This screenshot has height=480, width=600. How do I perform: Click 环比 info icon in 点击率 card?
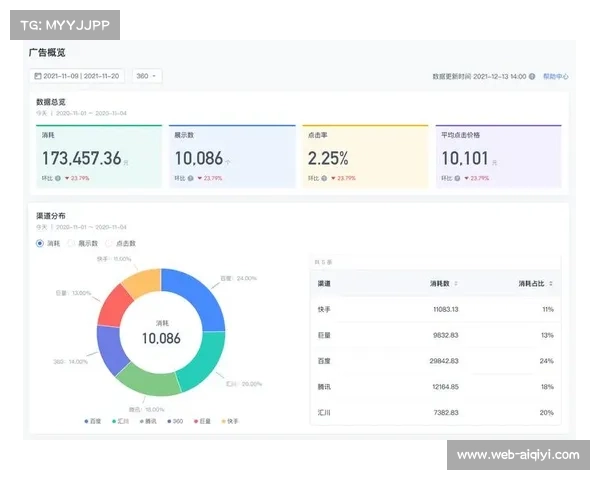324,178
